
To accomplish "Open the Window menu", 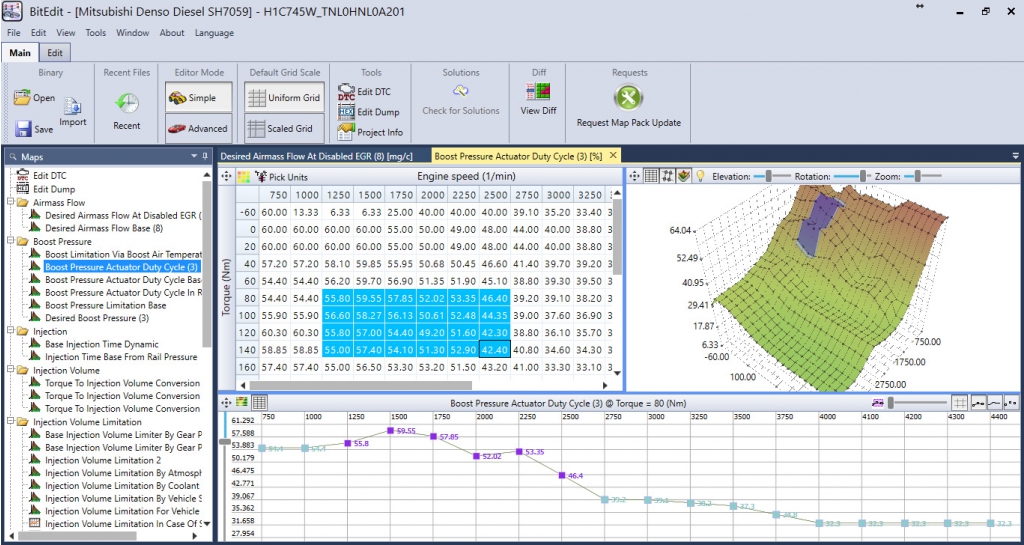I will click(133, 33).
